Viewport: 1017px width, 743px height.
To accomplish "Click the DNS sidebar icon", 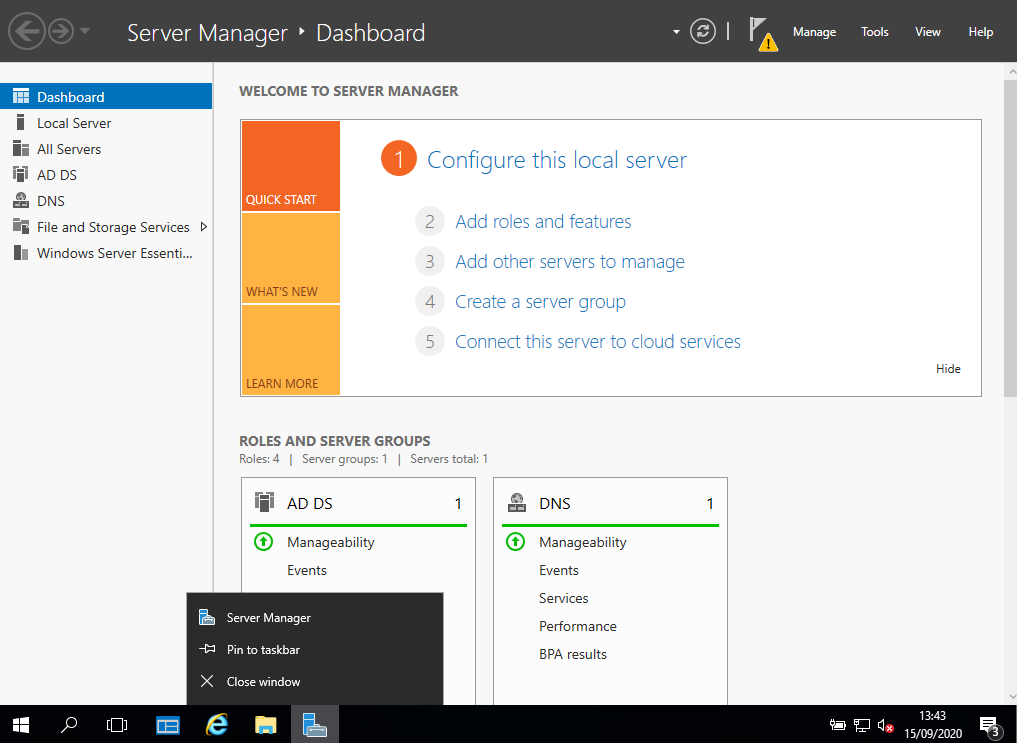I will point(21,200).
